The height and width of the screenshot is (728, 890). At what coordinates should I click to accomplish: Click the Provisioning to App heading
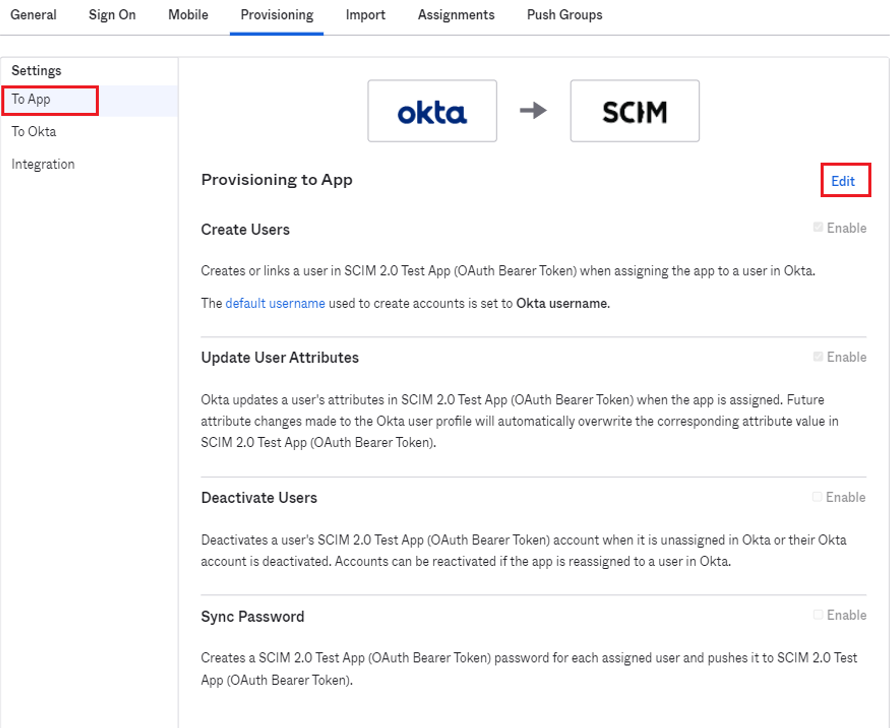tap(276, 180)
